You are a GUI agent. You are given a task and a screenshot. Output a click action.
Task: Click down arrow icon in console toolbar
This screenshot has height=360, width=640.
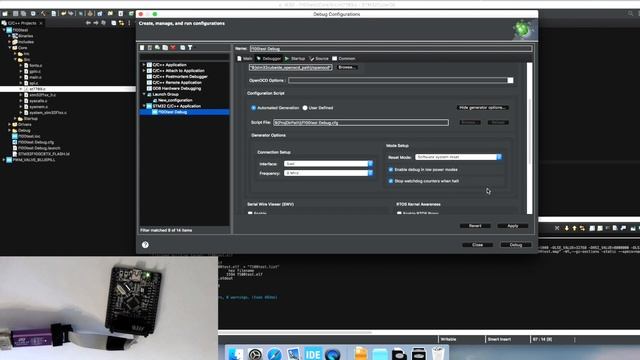click(x=567, y=228)
